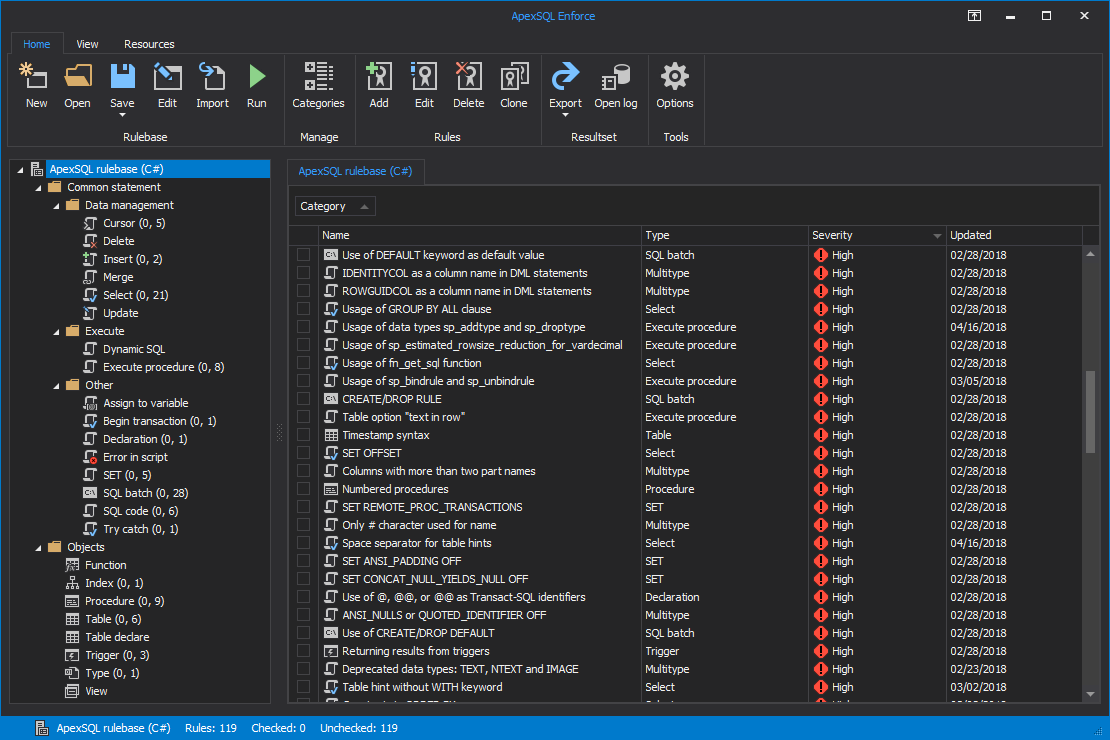Screen dimensions: 1110x740
Task: Sort by the Type column header
Action: [x=724, y=235]
